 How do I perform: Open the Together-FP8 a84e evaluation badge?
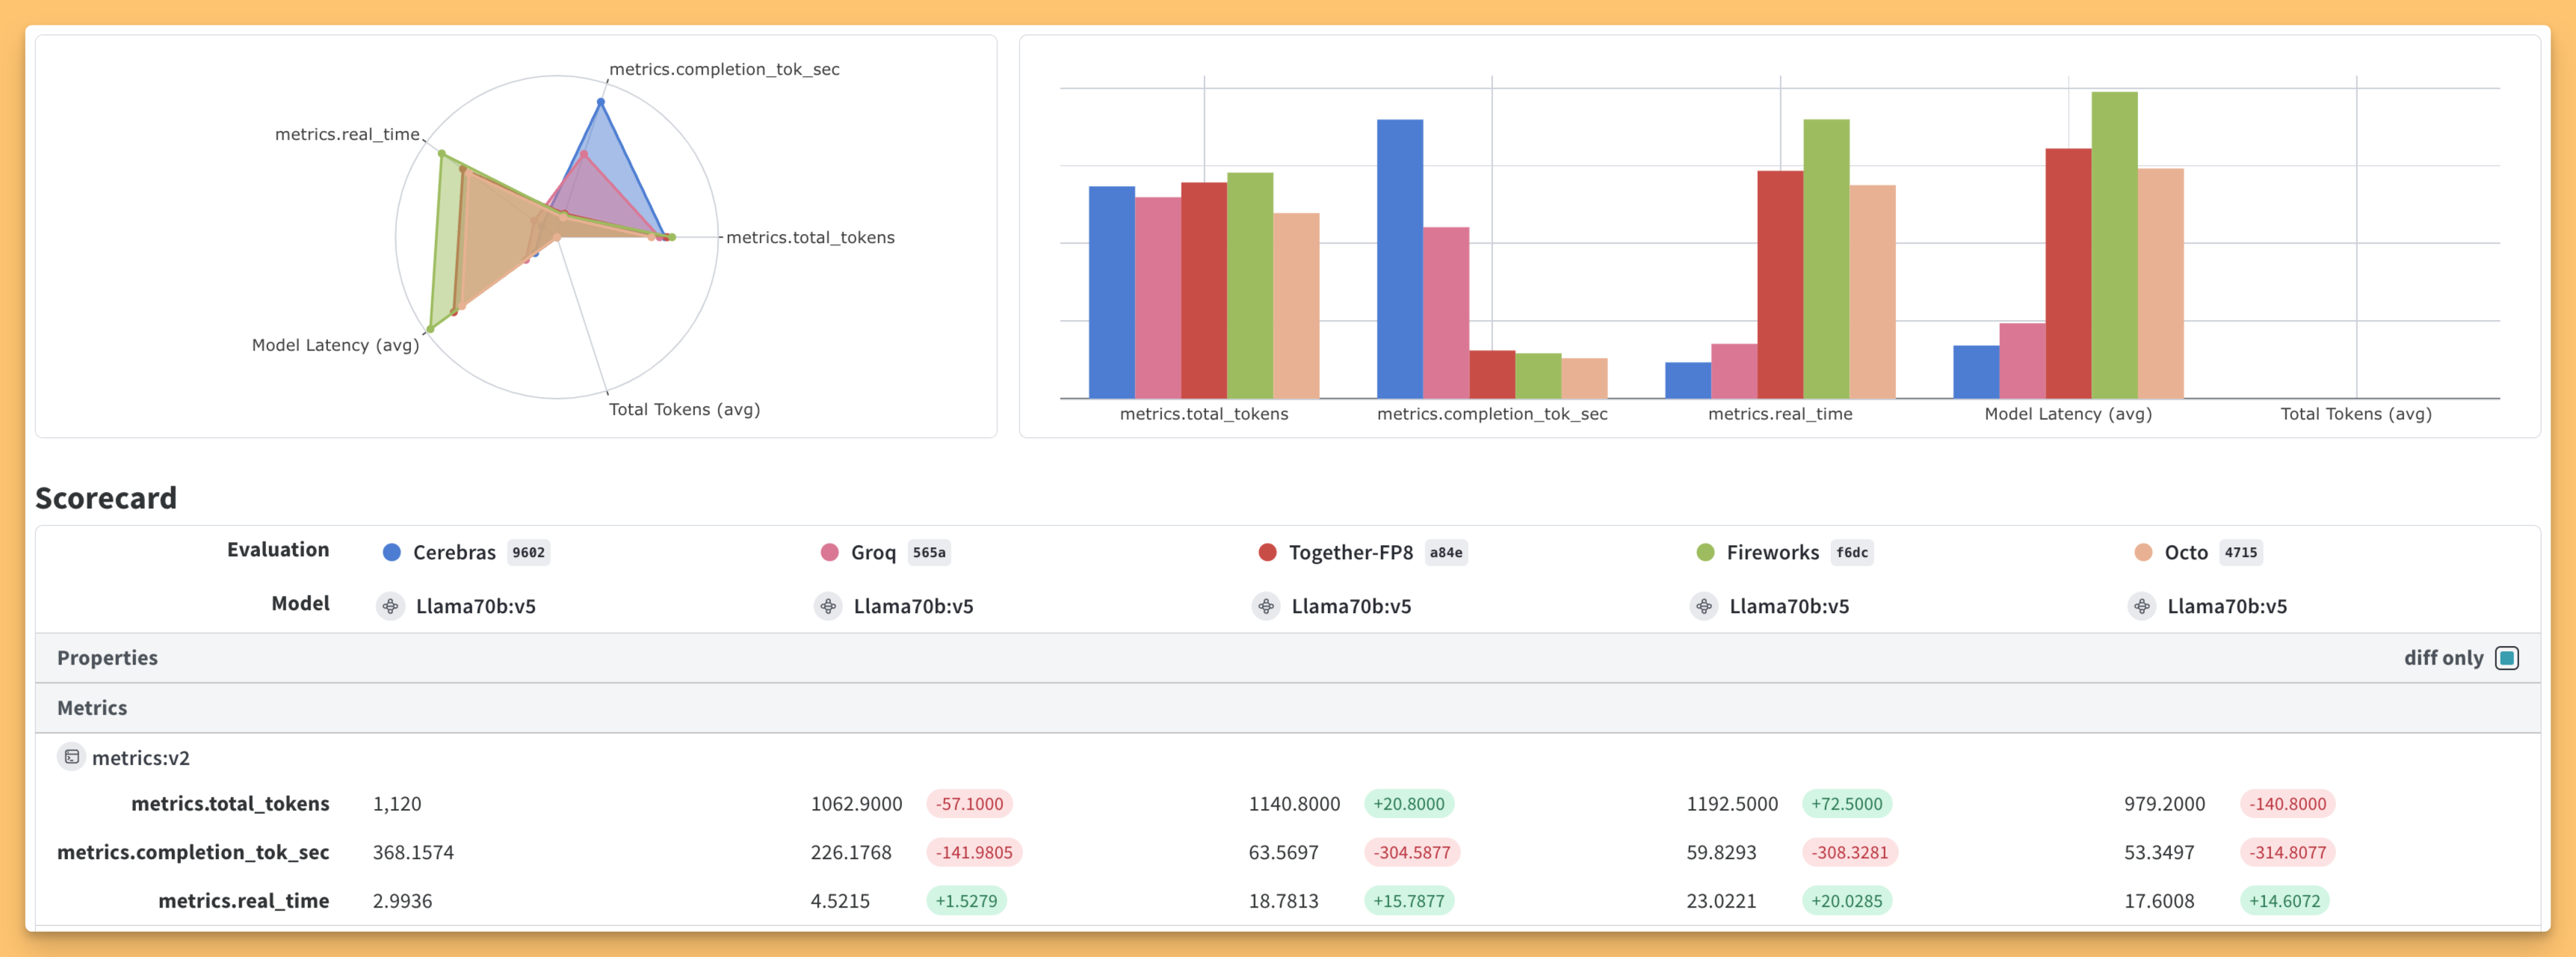pos(1445,552)
